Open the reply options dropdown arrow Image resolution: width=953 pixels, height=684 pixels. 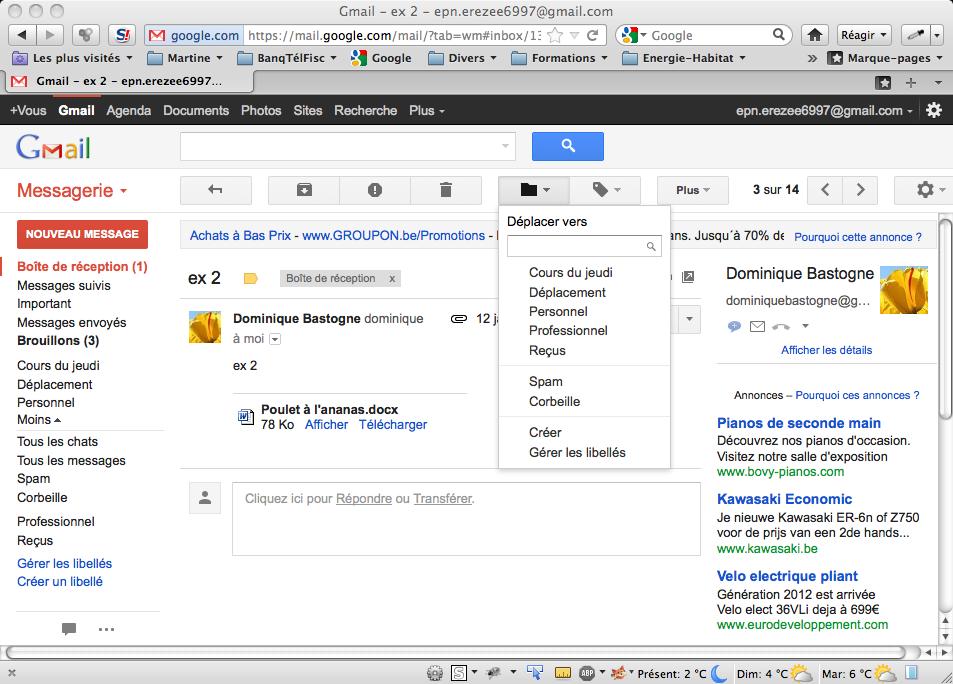pyautogui.click(x=689, y=319)
